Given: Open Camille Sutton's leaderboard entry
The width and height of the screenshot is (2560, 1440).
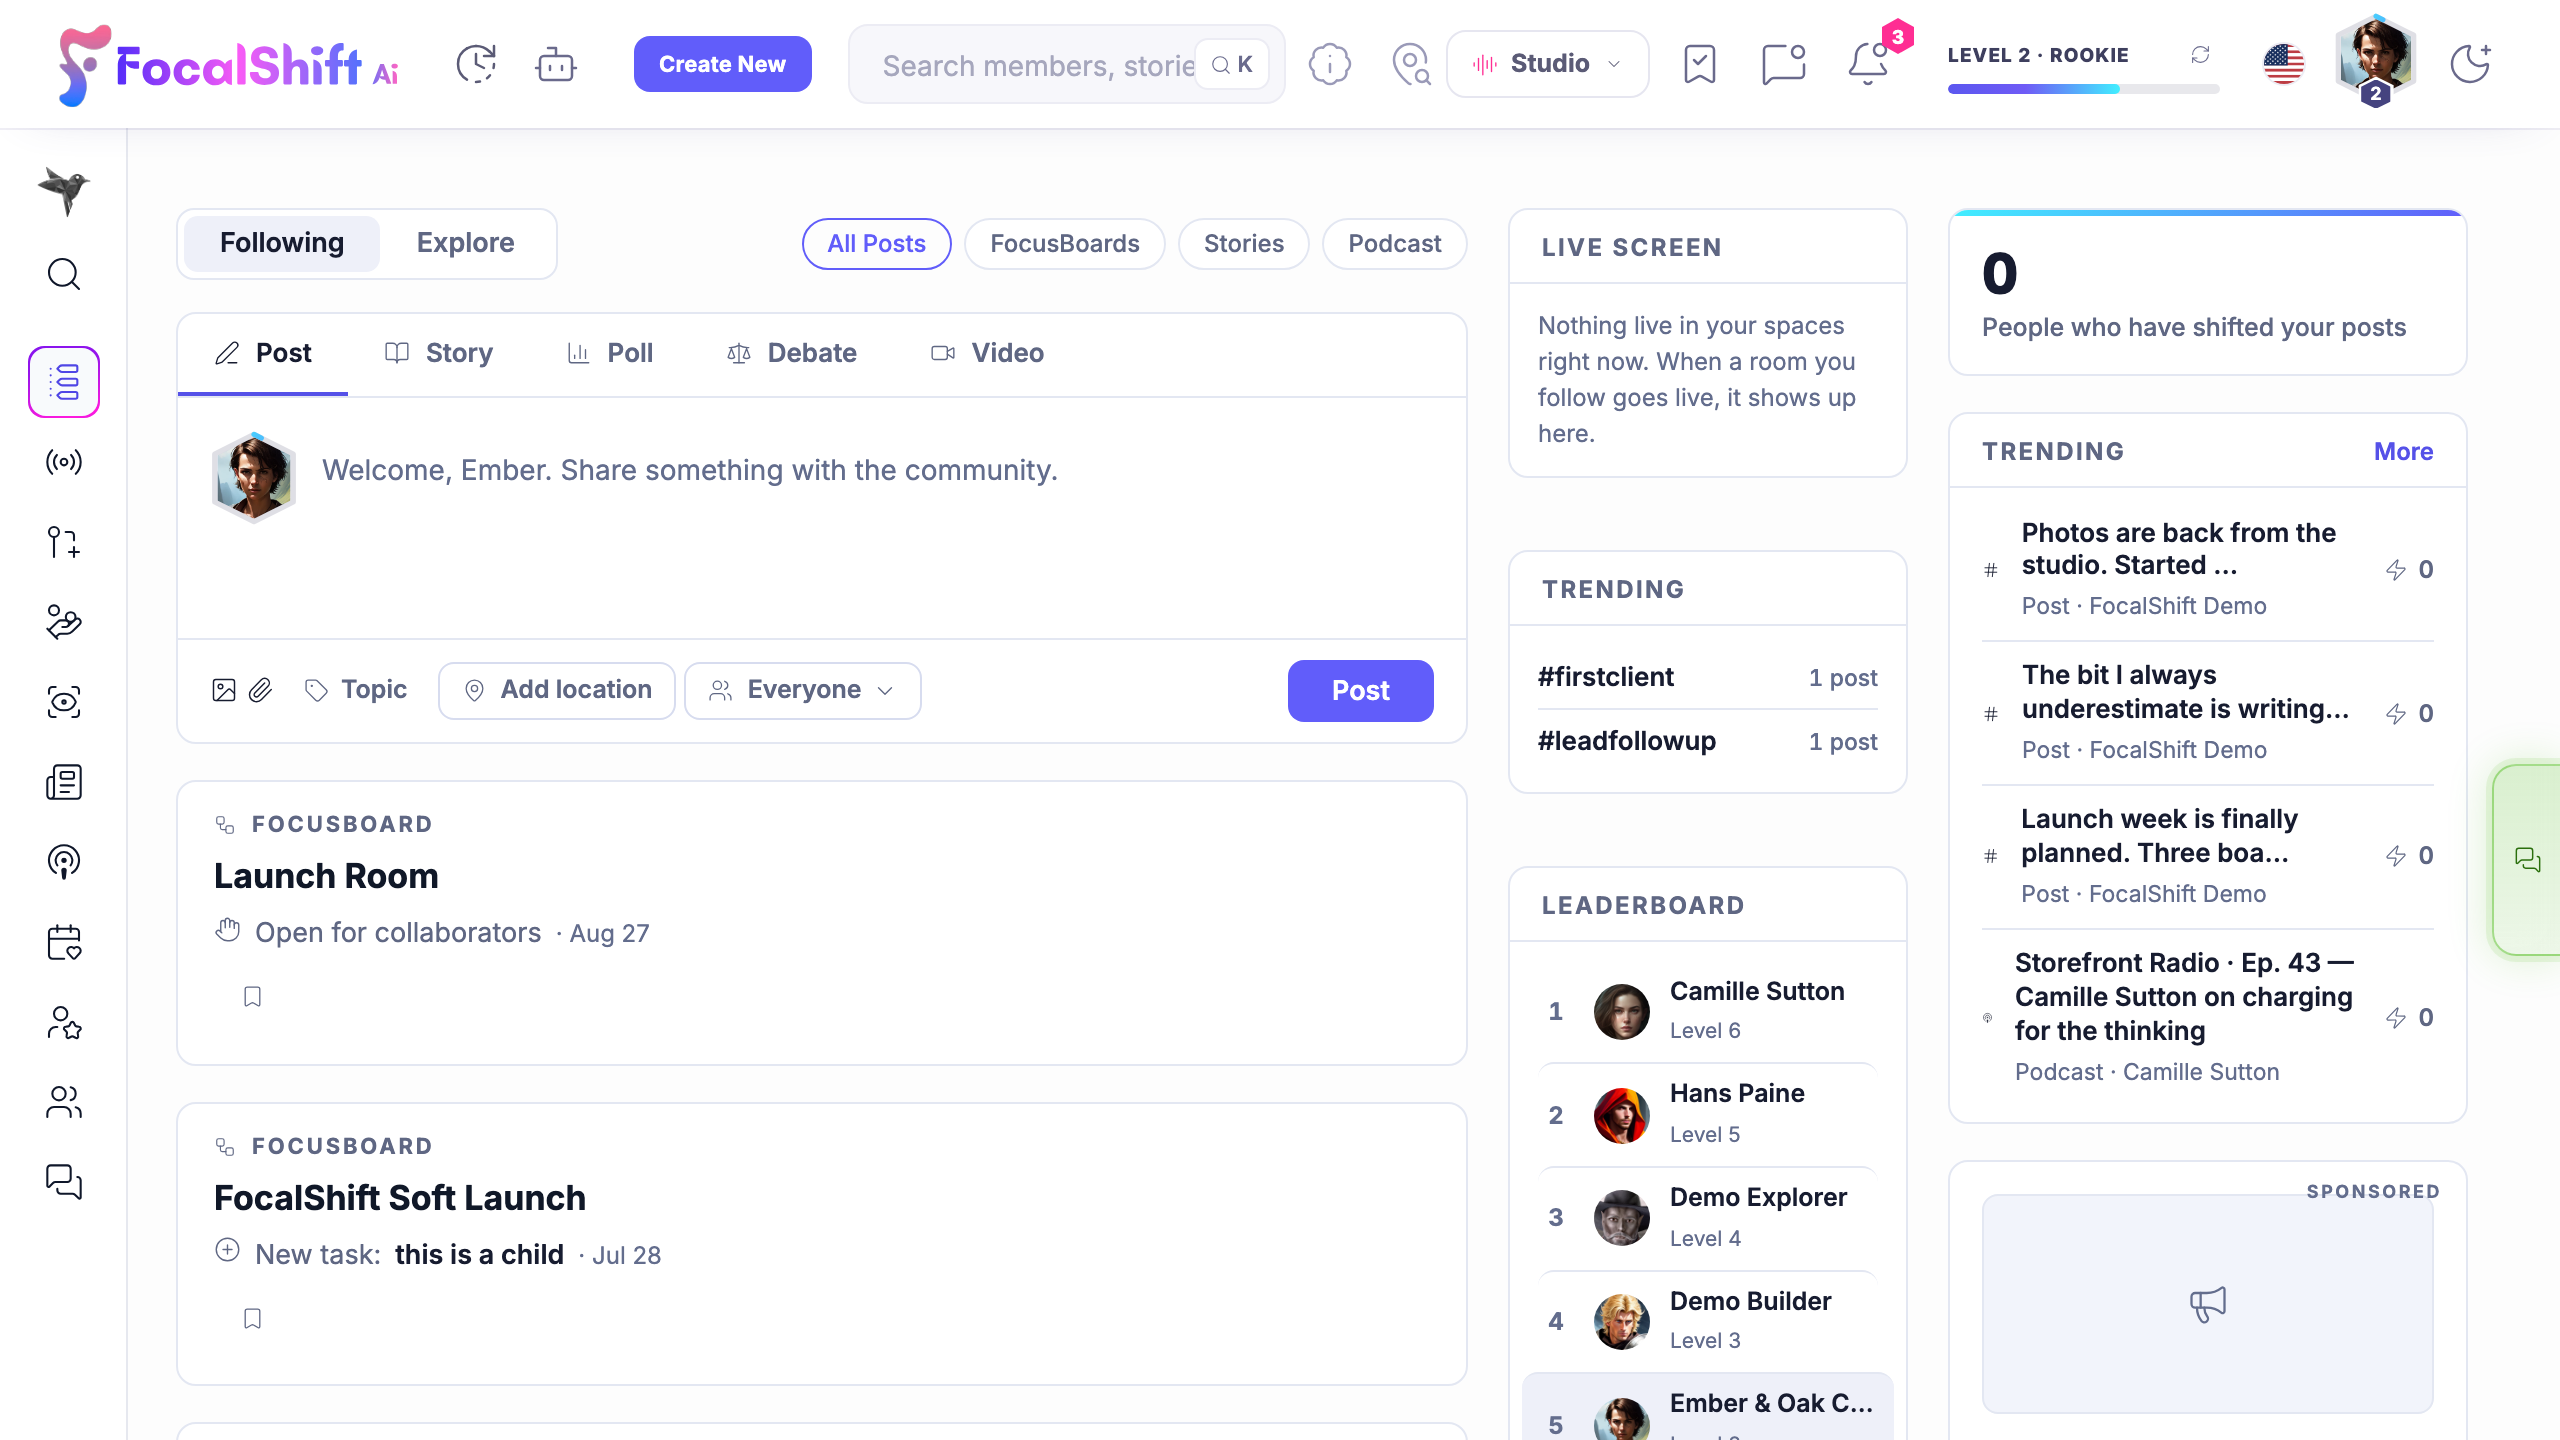Looking at the screenshot, I should tap(1708, 1011).
